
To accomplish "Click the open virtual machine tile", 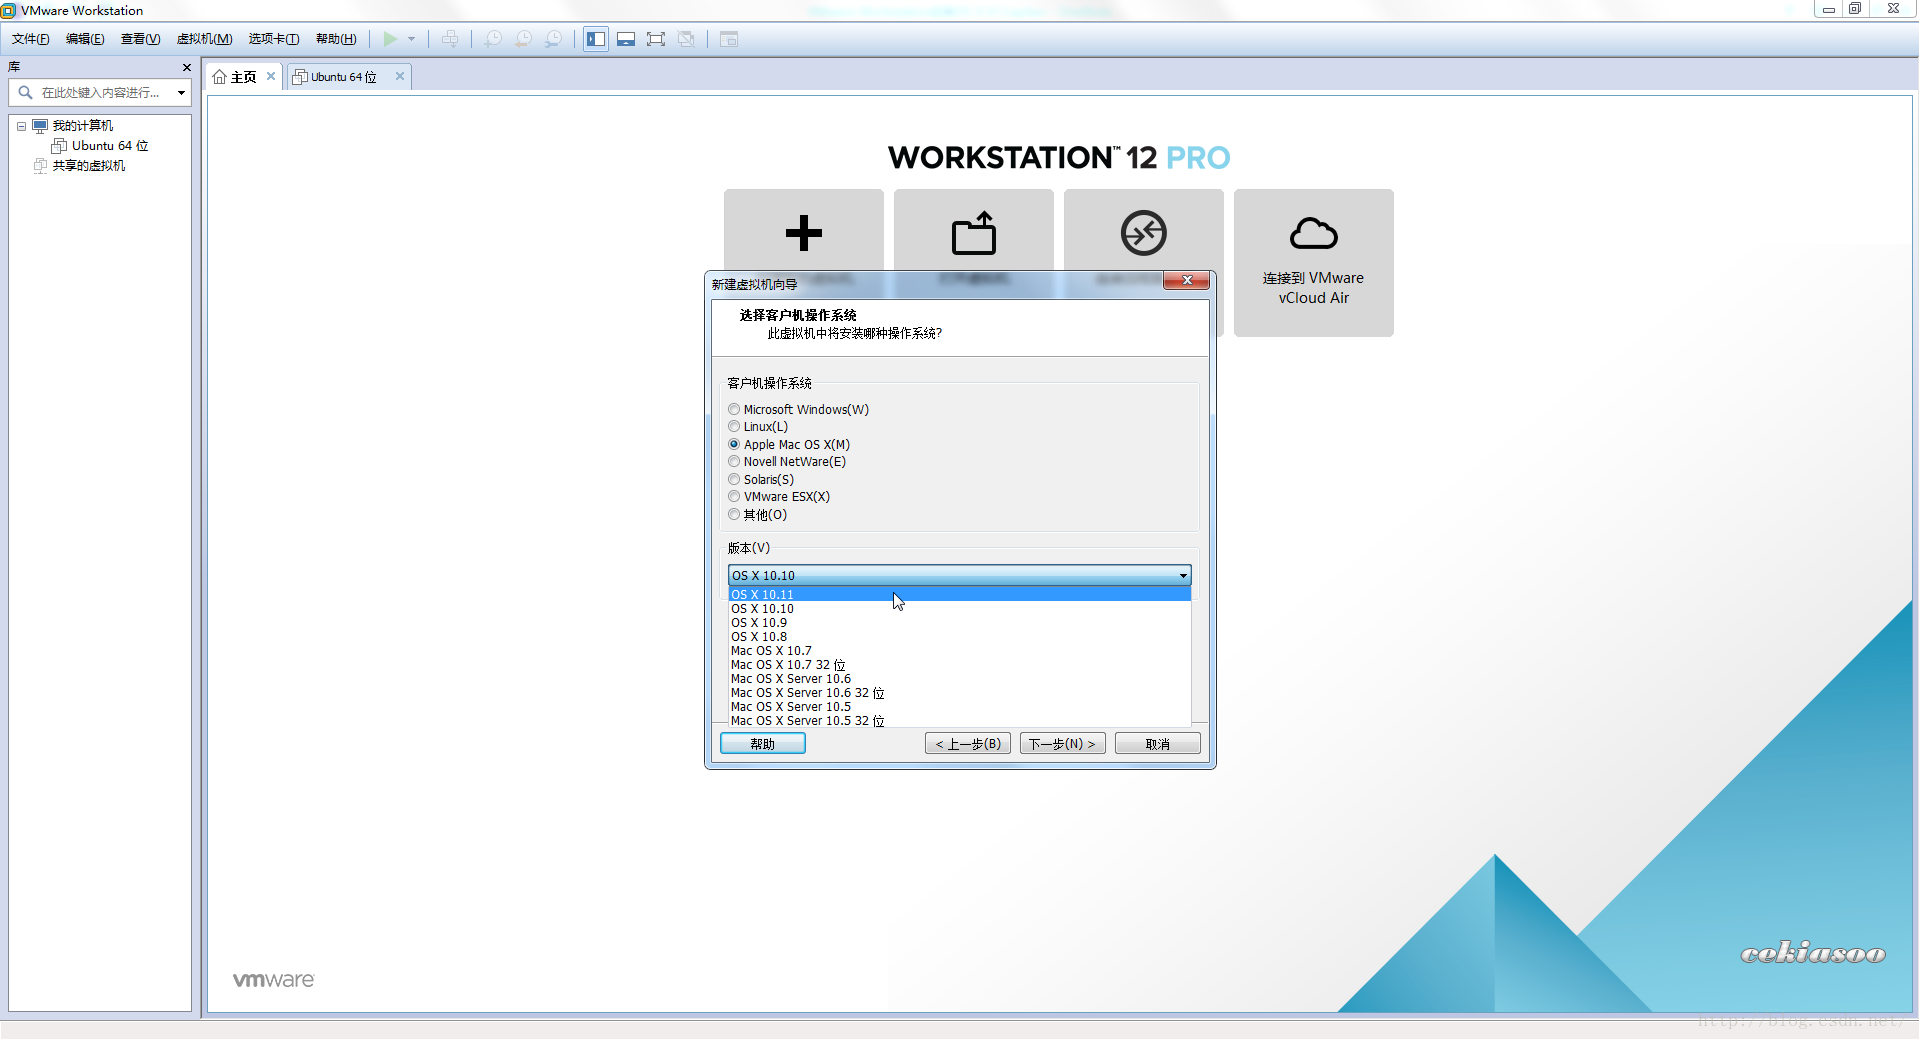I will point(974,233).
